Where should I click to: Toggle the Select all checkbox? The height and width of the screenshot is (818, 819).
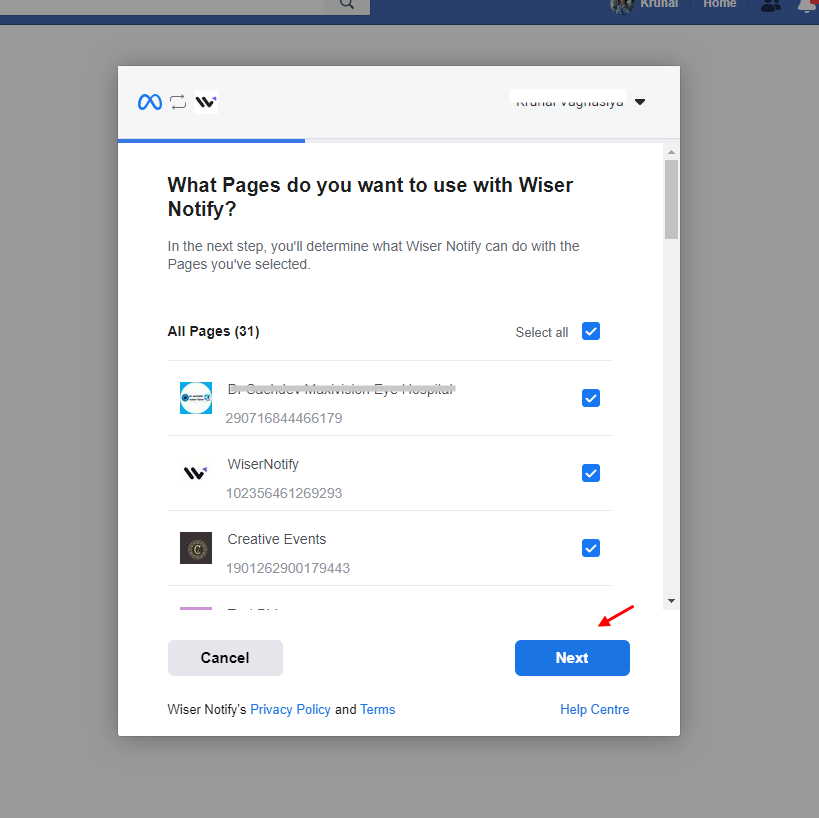(591, 331)
